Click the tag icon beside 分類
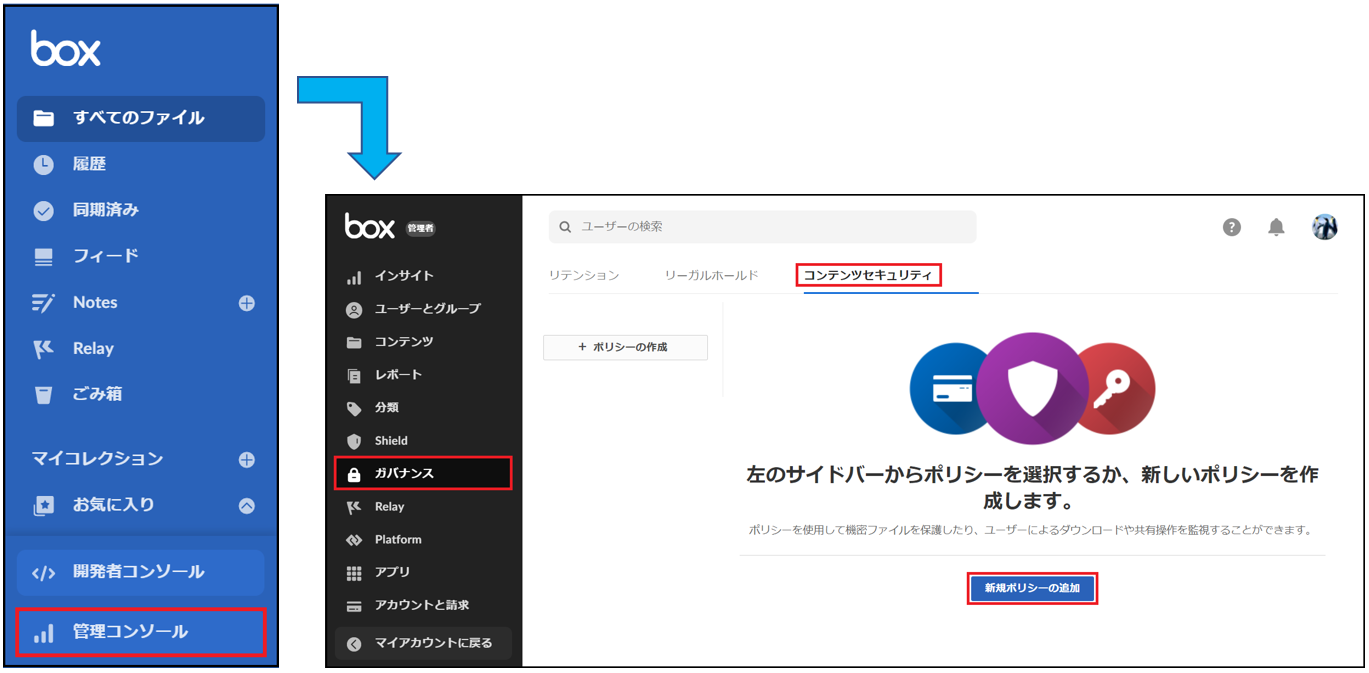The width and height of the screenshot is (1369, 673). [x=354, y=409]
